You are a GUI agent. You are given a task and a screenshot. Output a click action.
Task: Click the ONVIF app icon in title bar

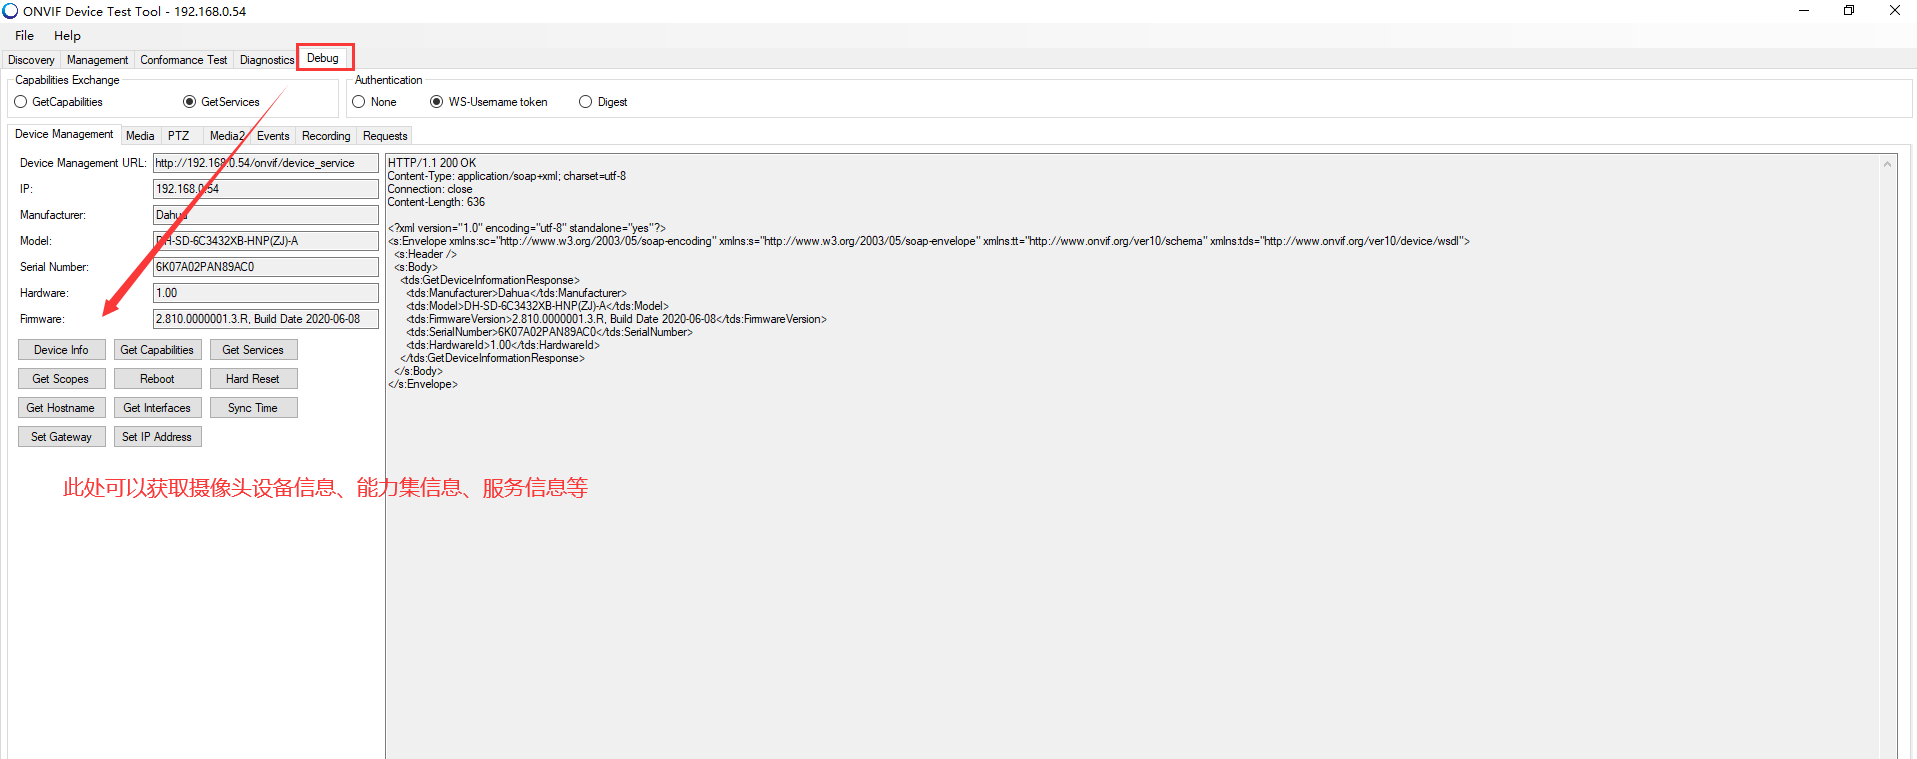(10, 11)
